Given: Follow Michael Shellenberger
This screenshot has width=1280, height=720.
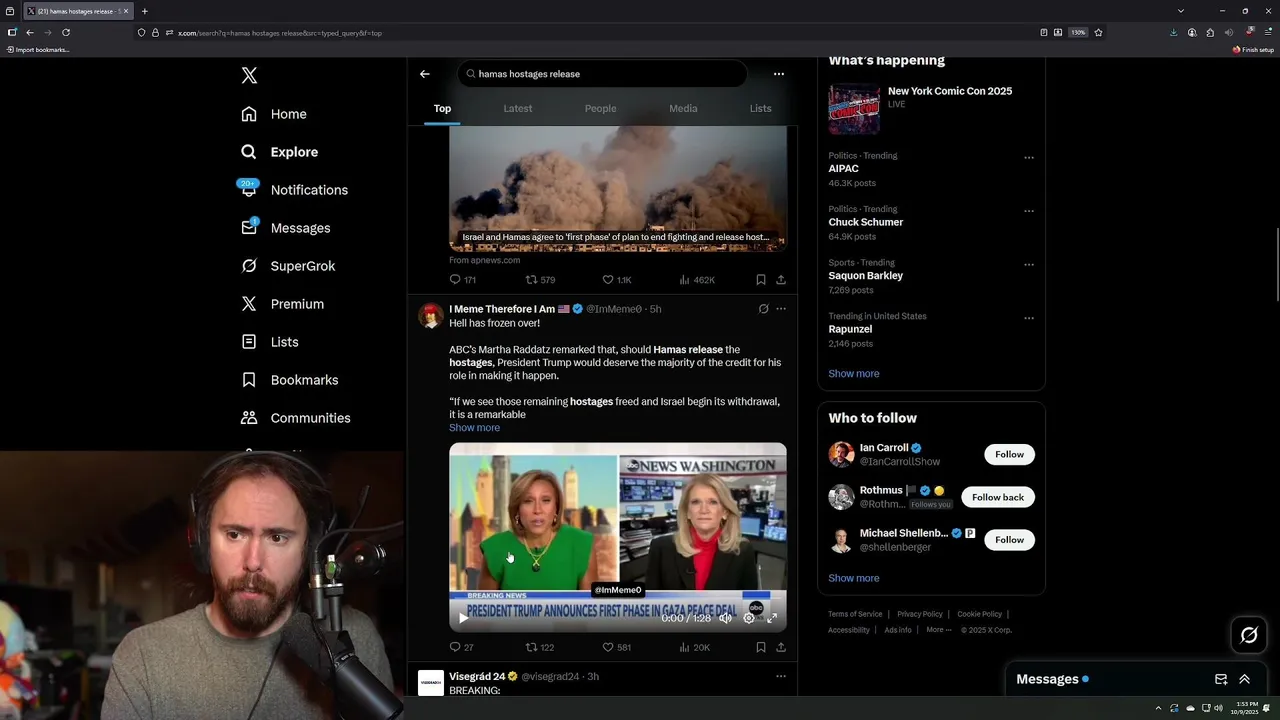Looking at the screenshot, I should (x=1009, y=540).
